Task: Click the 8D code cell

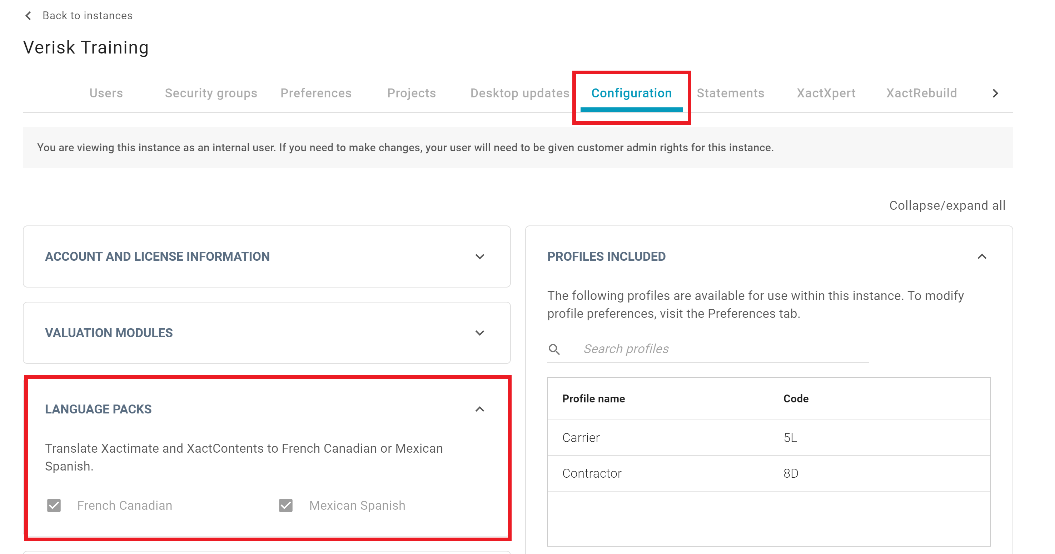Action: [791, 473]
